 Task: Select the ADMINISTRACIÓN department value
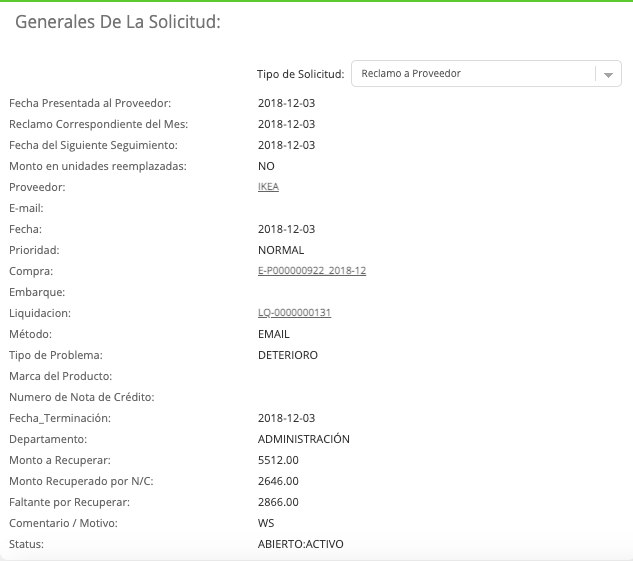(304, 439)
